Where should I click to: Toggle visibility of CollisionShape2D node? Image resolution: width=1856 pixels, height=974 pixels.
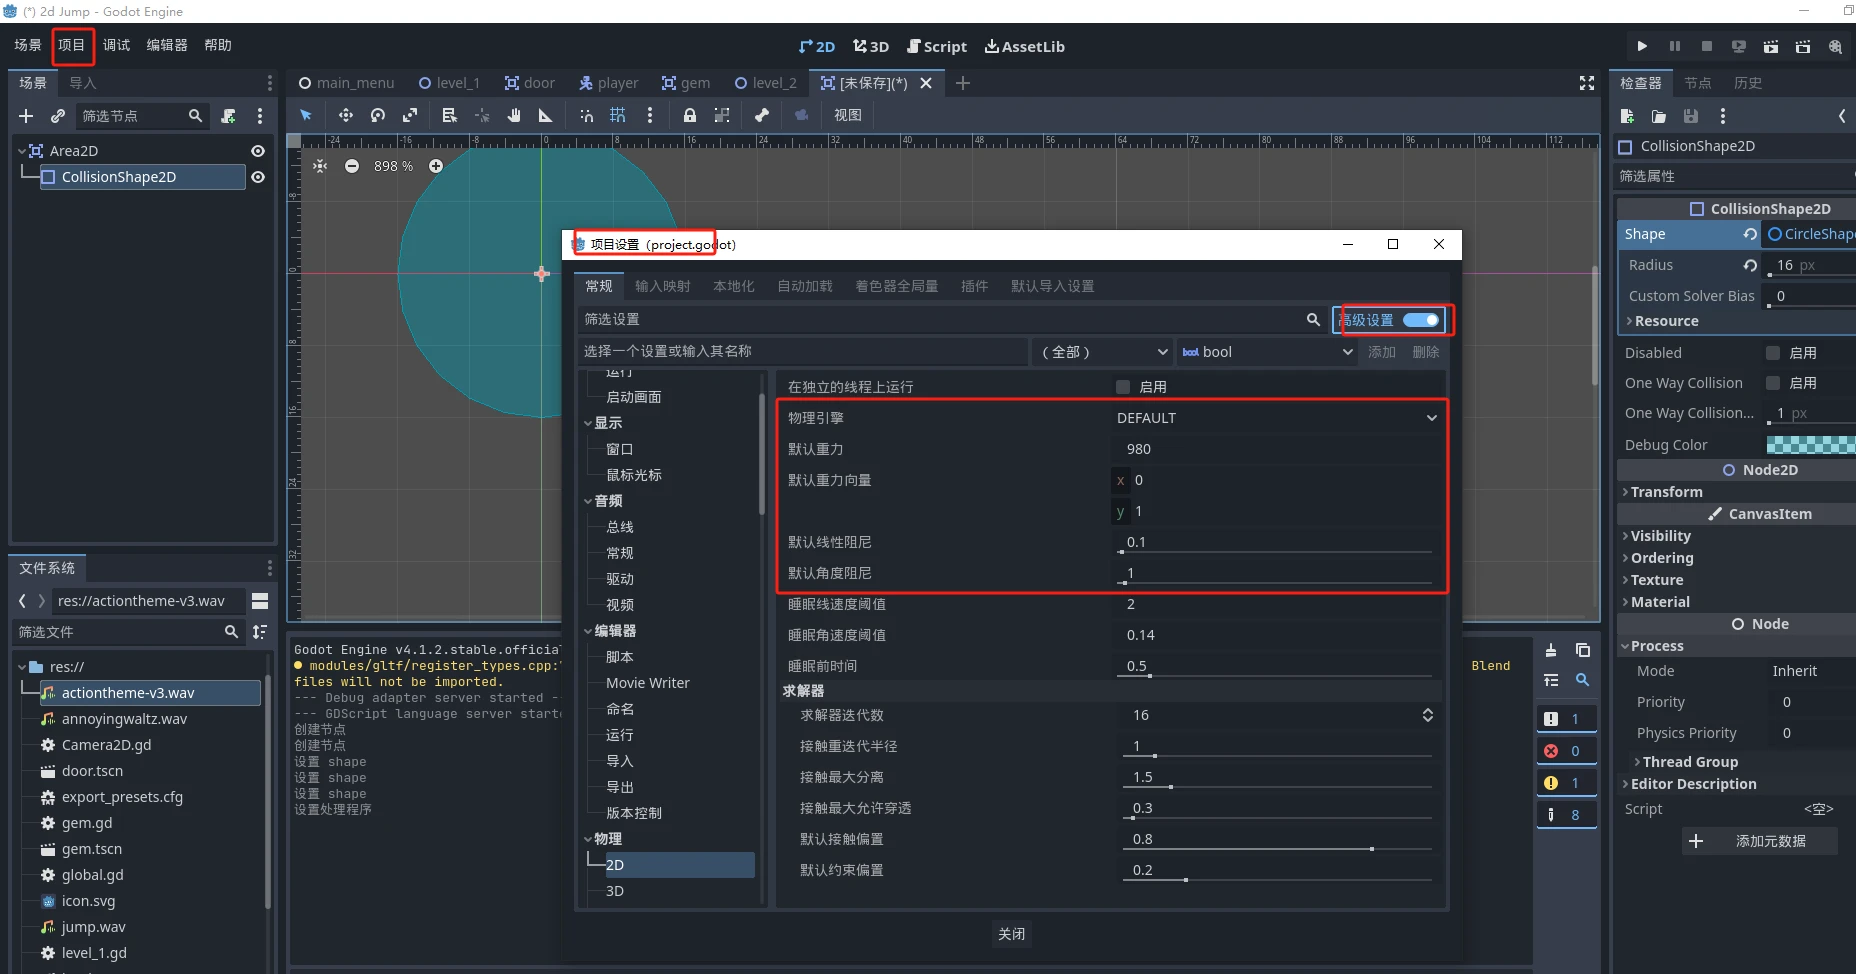click(257, 177)
